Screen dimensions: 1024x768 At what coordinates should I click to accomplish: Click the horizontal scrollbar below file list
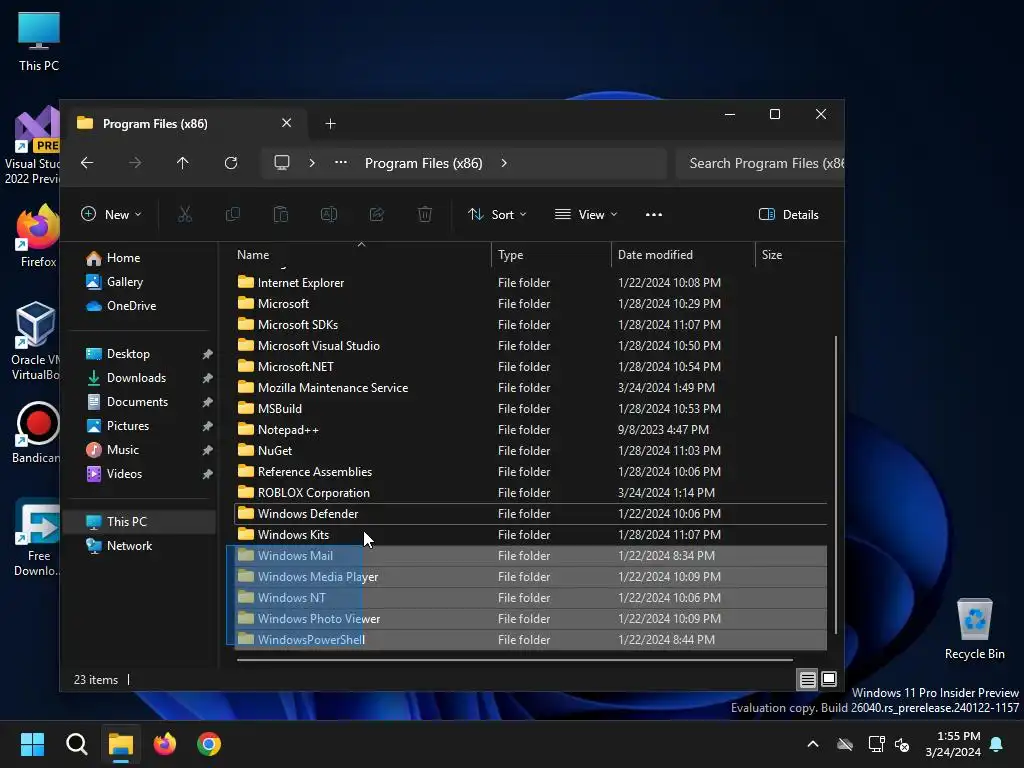[515, 660]
